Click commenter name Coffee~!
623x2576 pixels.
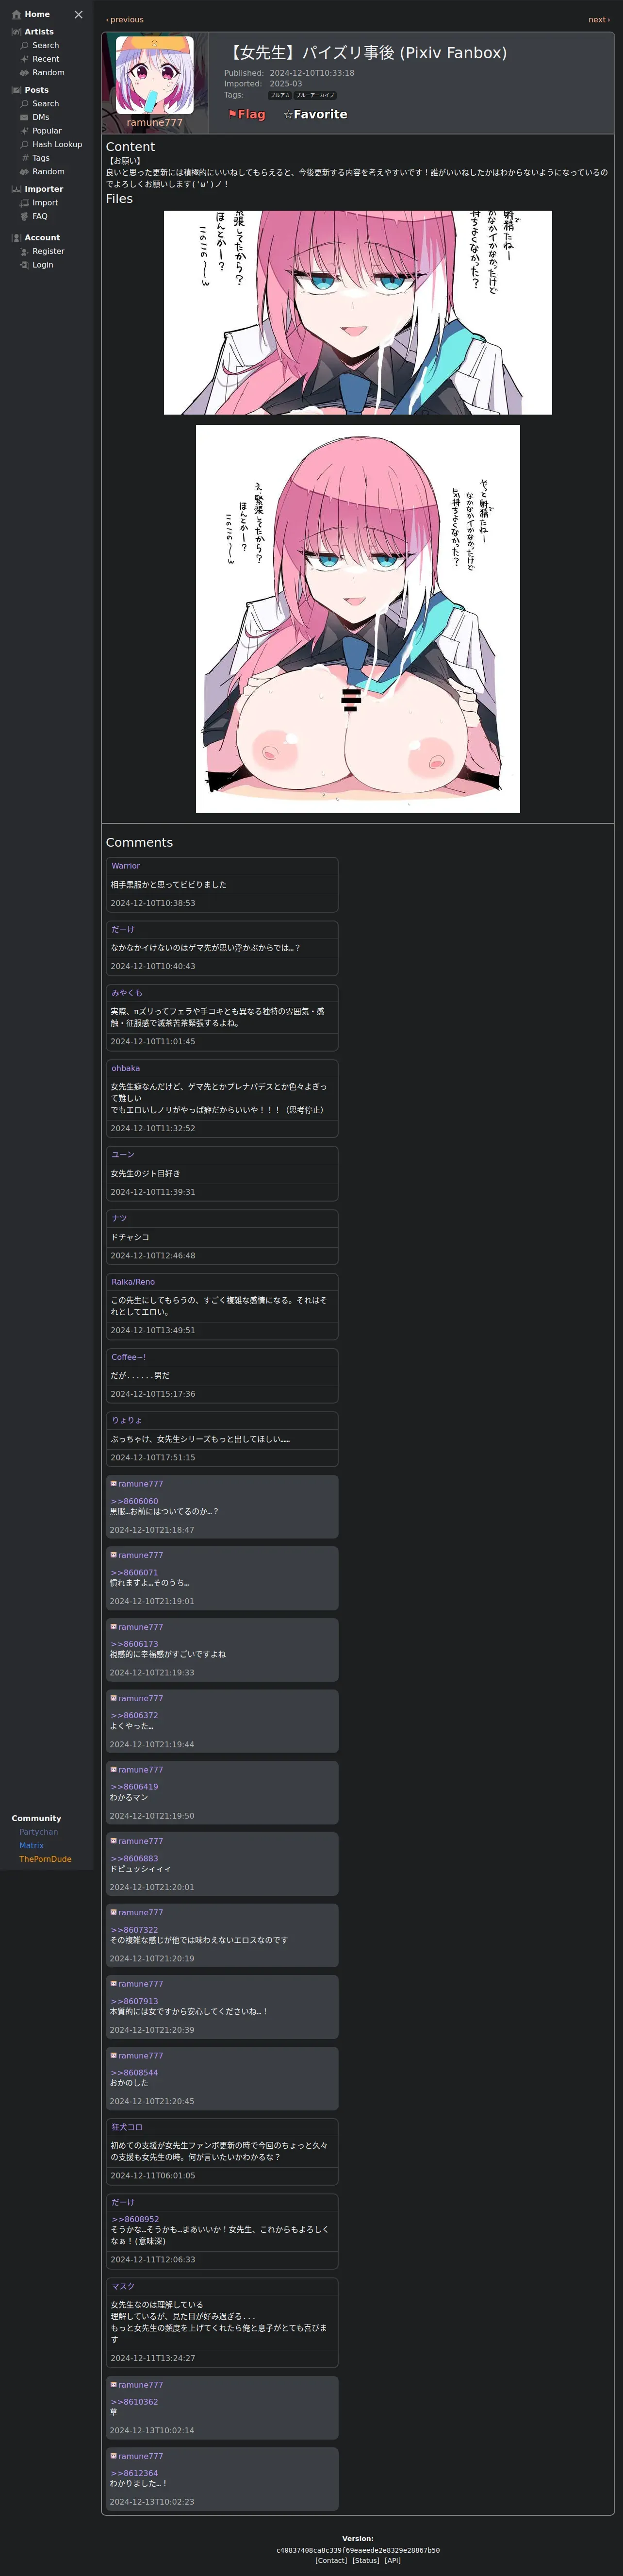pyautogui.click(x=129, y=1357)
